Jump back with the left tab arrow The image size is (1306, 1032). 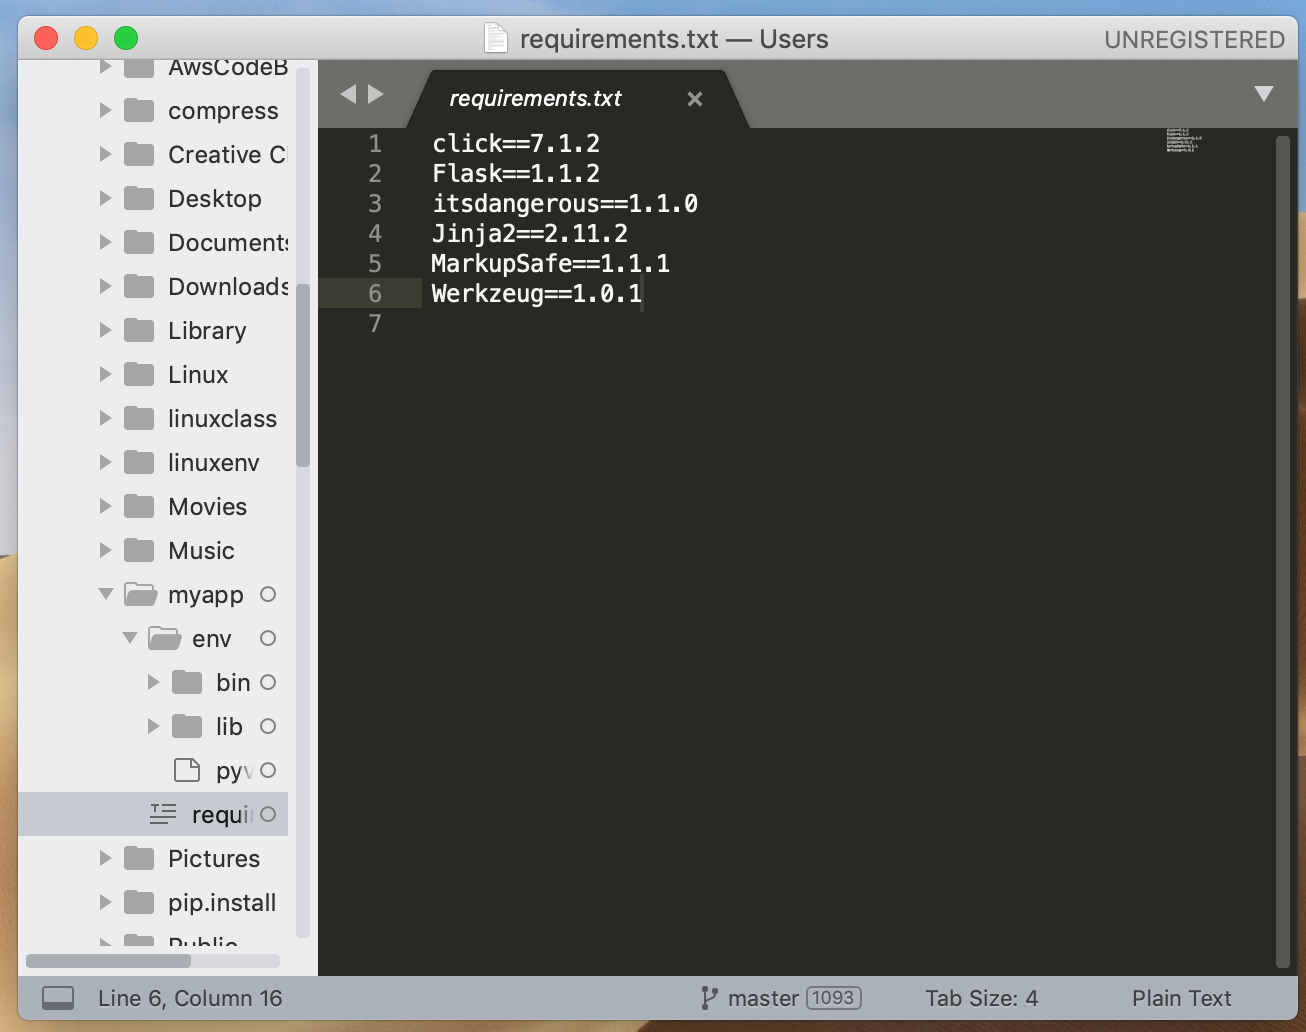point(348,94)
